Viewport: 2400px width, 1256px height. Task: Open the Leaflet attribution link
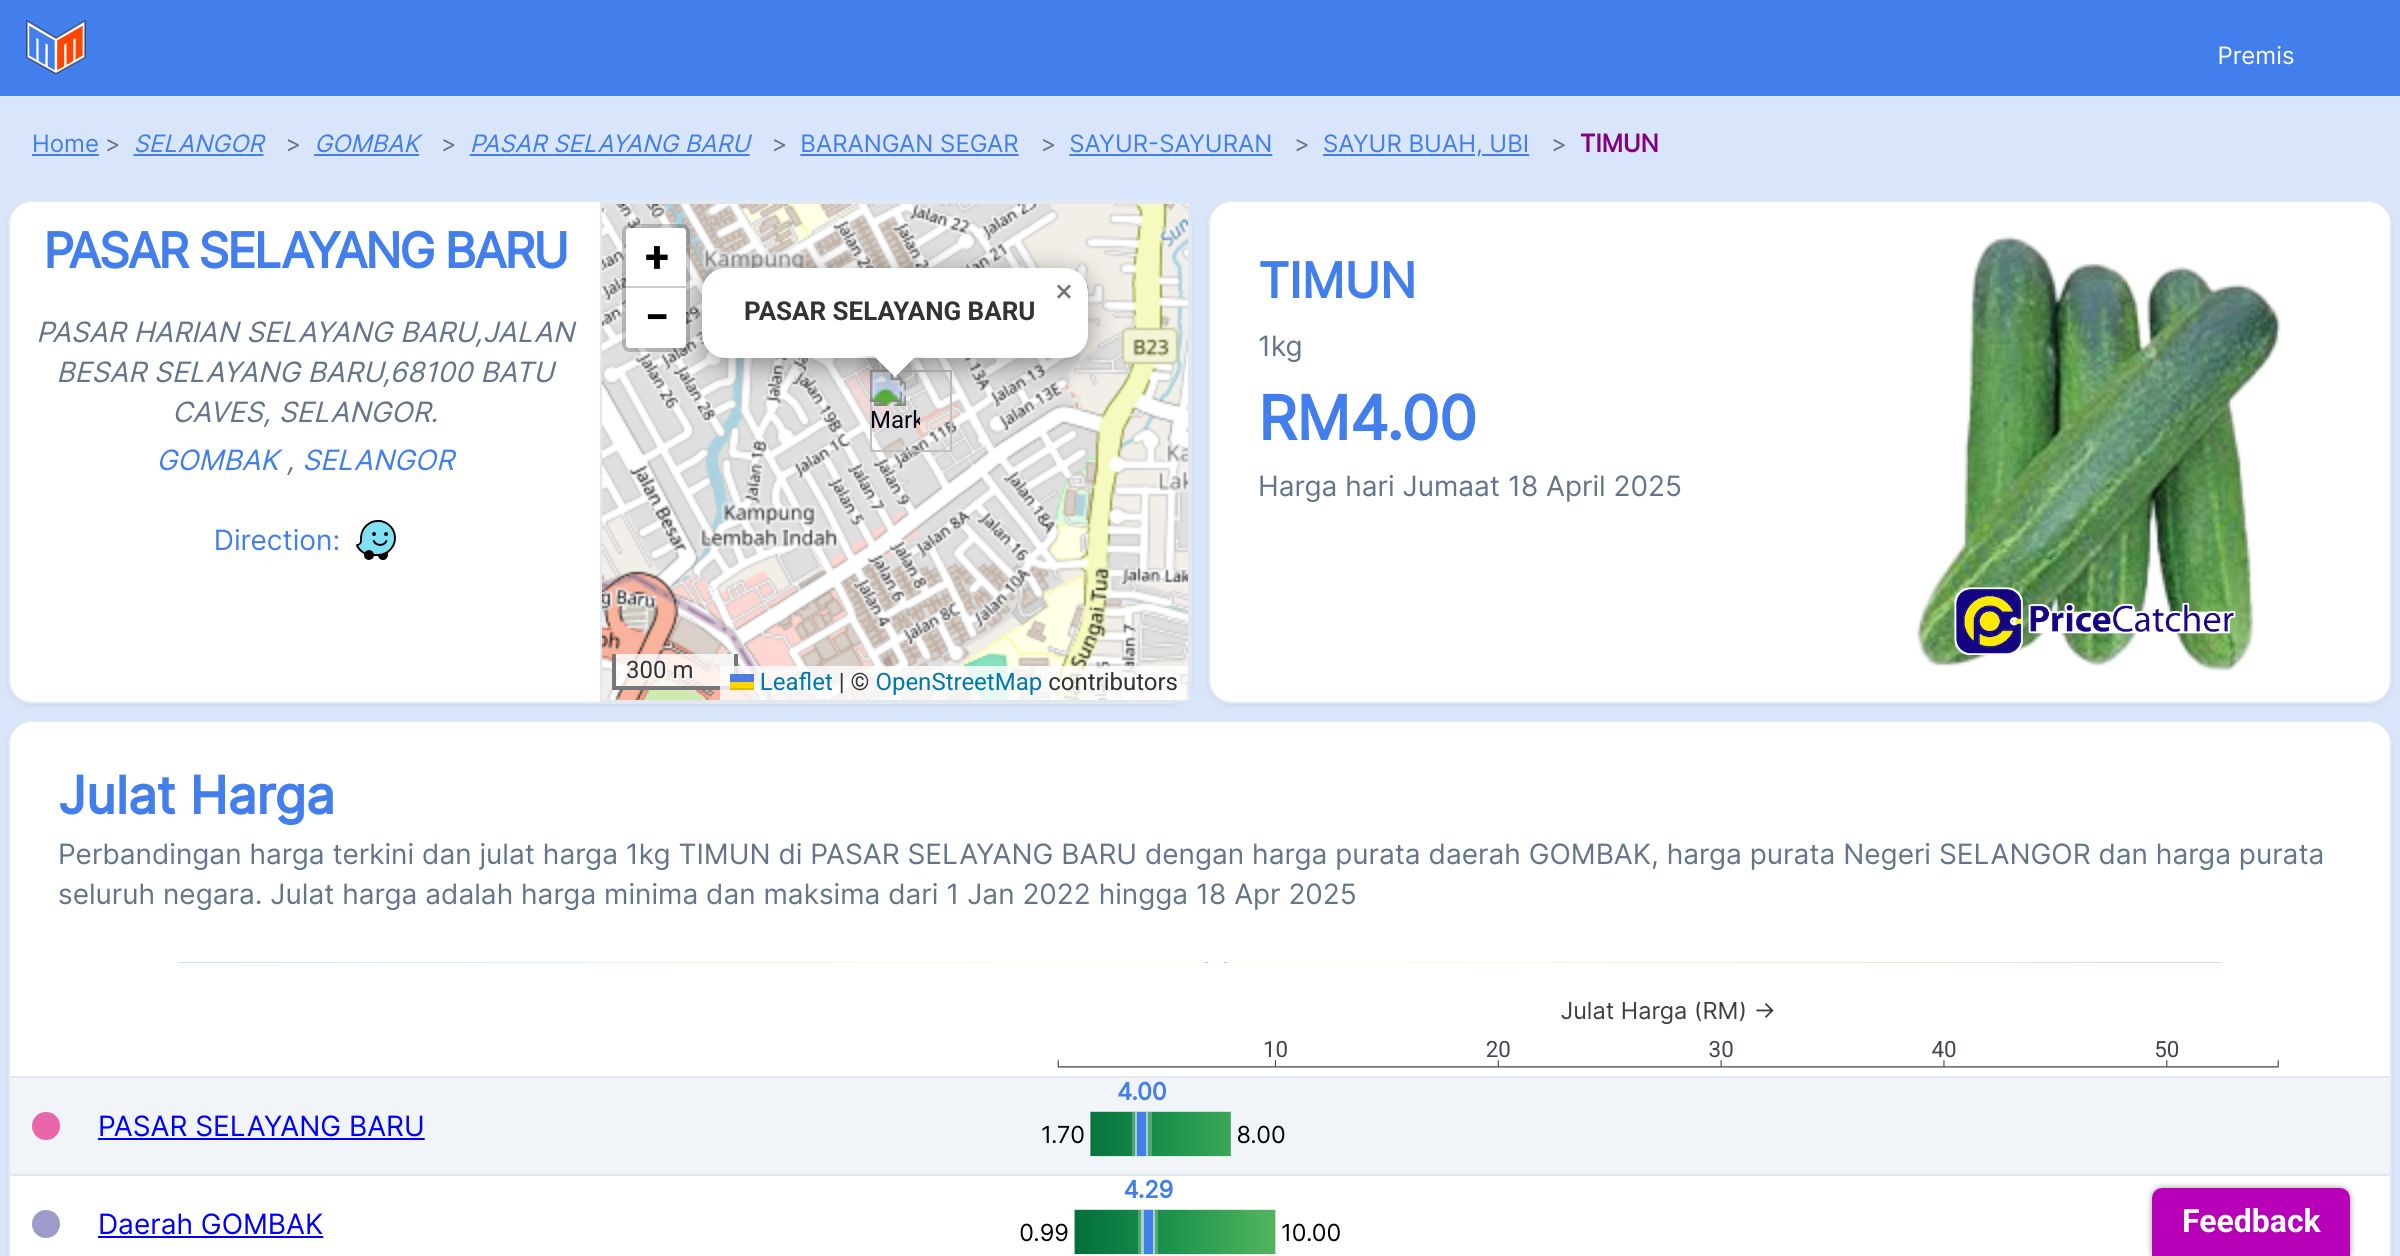click(795, 682)
